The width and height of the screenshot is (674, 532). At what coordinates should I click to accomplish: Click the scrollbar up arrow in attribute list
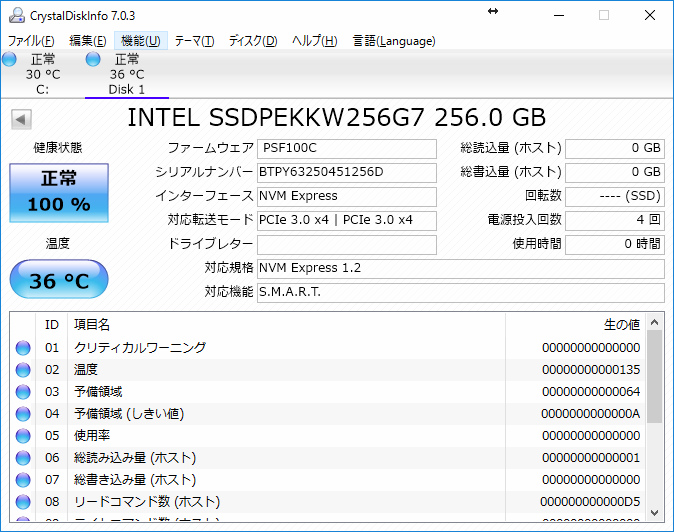coord(654,322)
